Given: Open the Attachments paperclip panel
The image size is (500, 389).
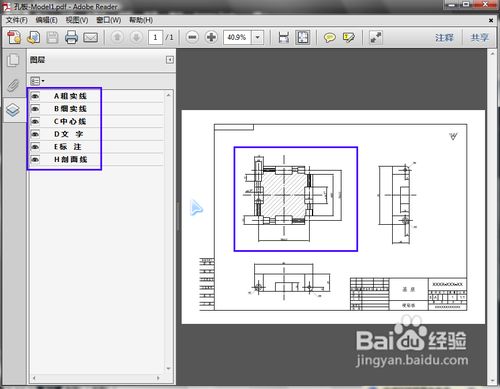Looking at the screenshot, I should click(x=13, y=85).
